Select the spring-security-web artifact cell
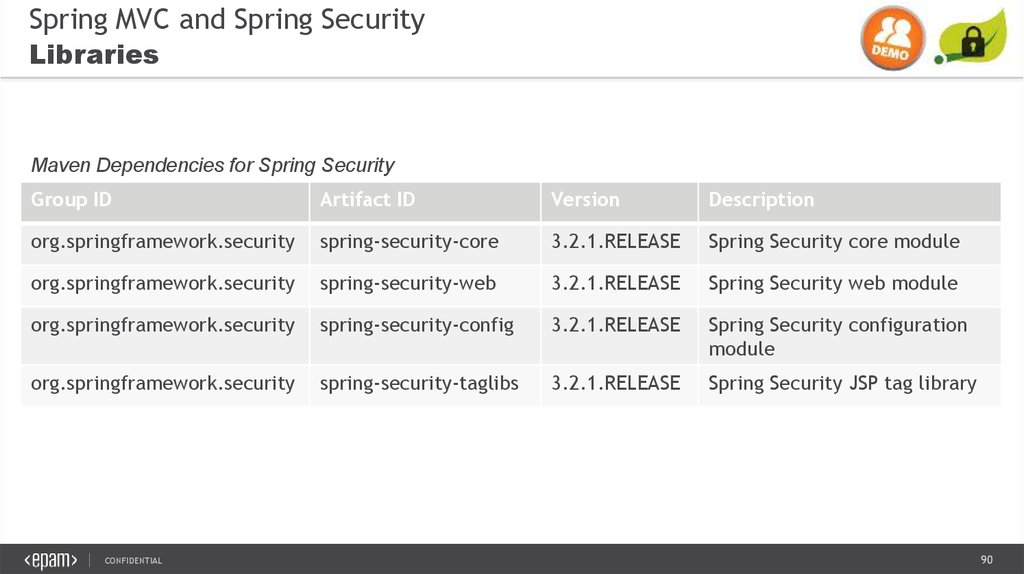1024x574 pixels. [x=408, y=284]
